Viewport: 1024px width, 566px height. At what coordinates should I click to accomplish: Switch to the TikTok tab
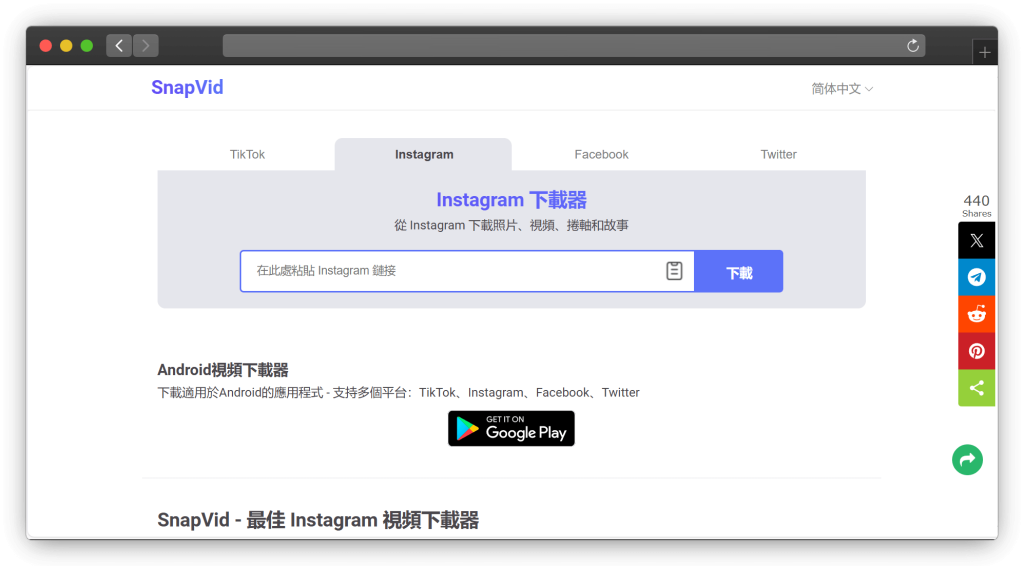[x=247, y=155]
